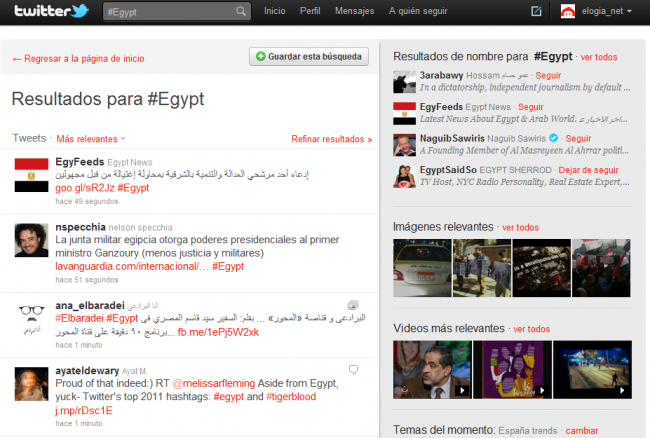Open A quién seguir in navigation
This screenshot has width=650, height=438.
click(418, 11)
